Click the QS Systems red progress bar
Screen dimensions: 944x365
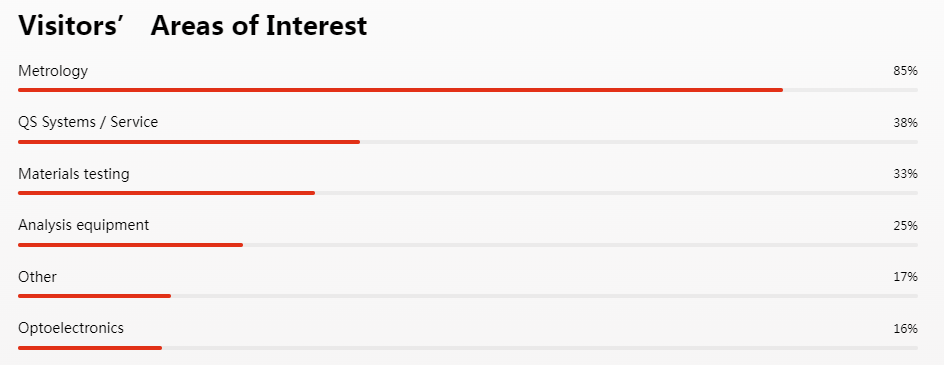(x=189, y=142)
